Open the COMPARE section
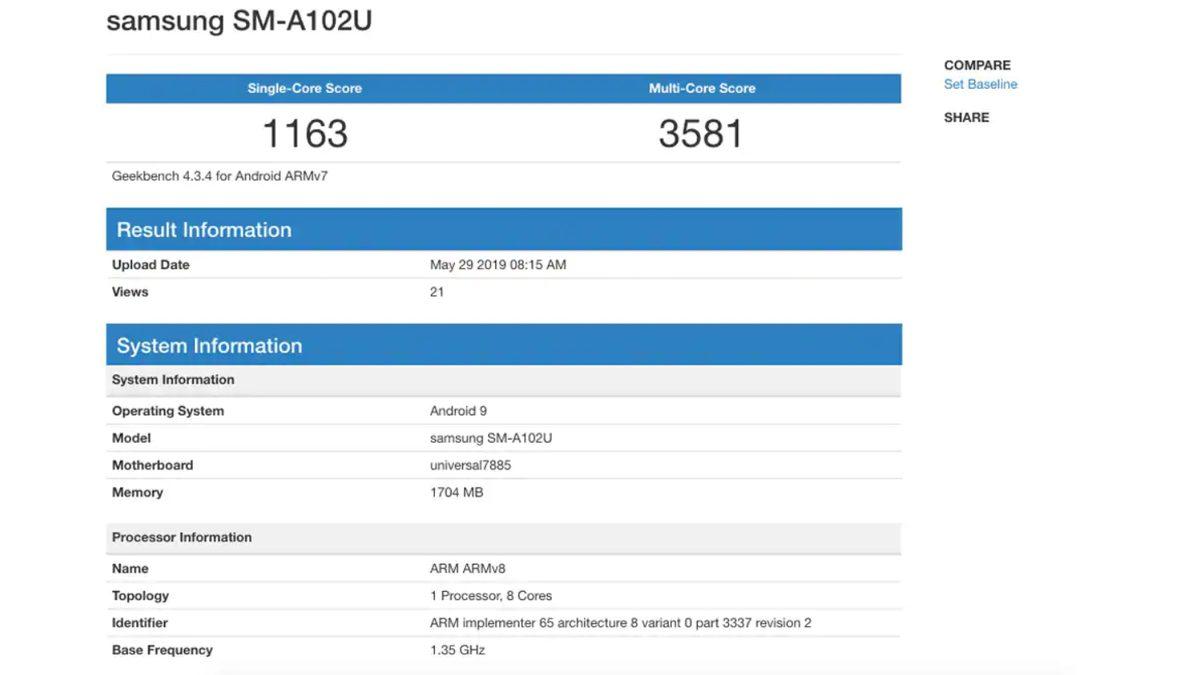1200x675 pixels. tap(975, 64)
